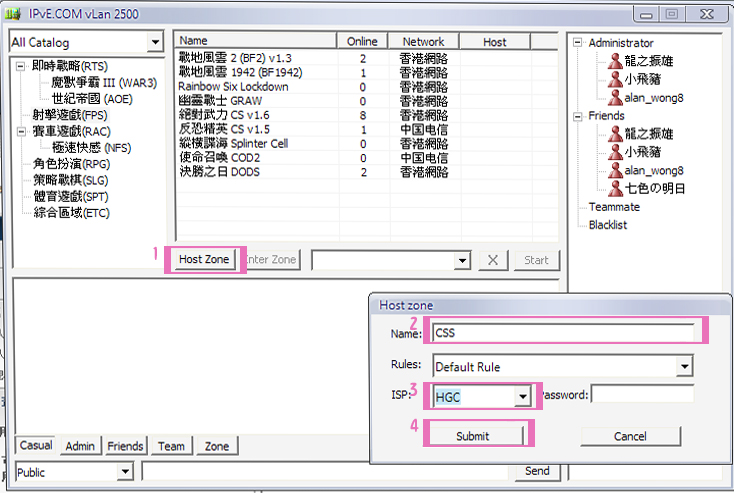Screen dimensions: 734x493
Task: Select 世紀帝國 (AOE) in tree
Action: pyautogui.click(x=92, y=99)
